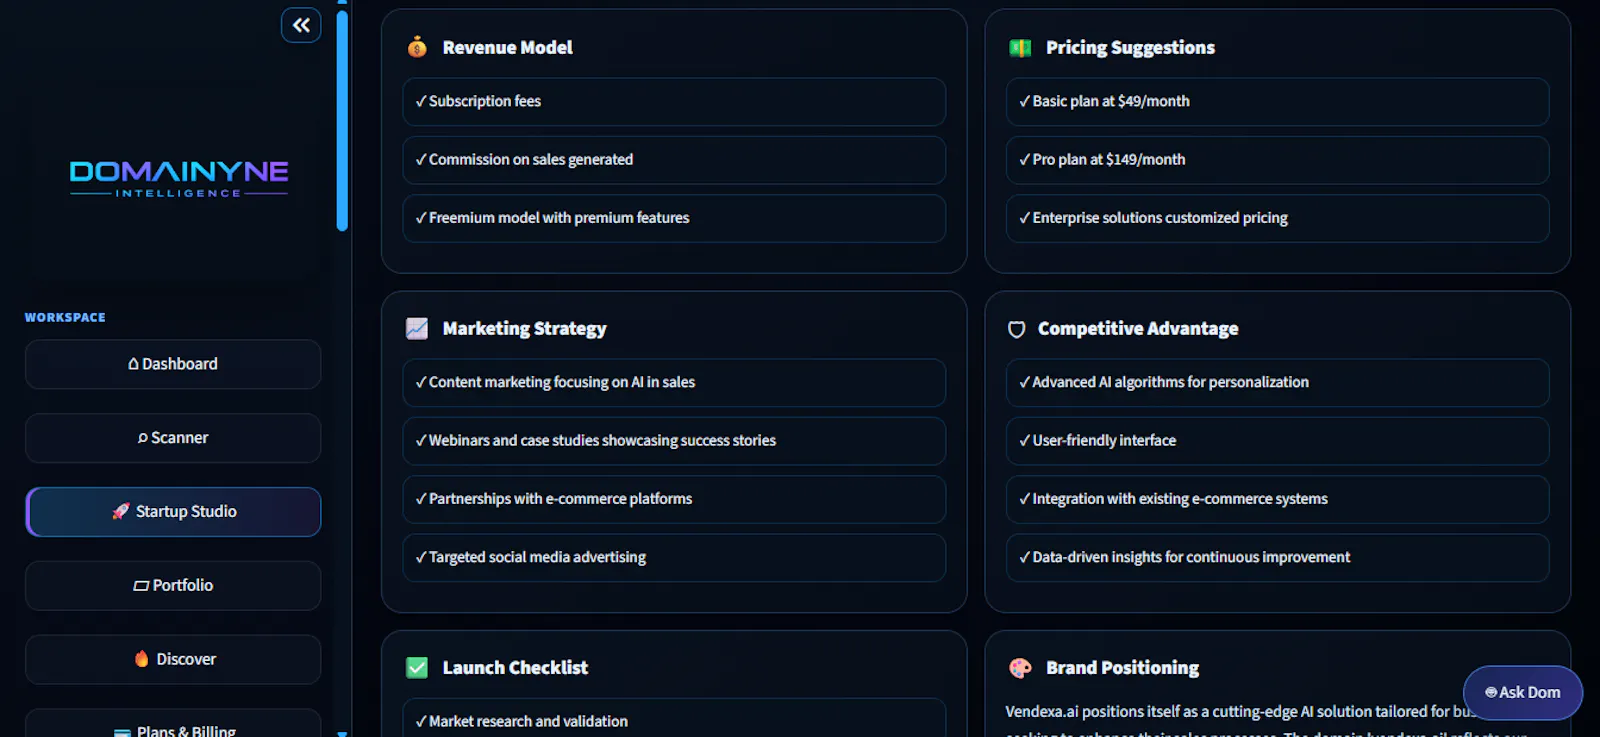Click the sidebar vertical scrollbar
This screenshot has height=737, width=1600.
pyautogui.click(x=342, y=120)
